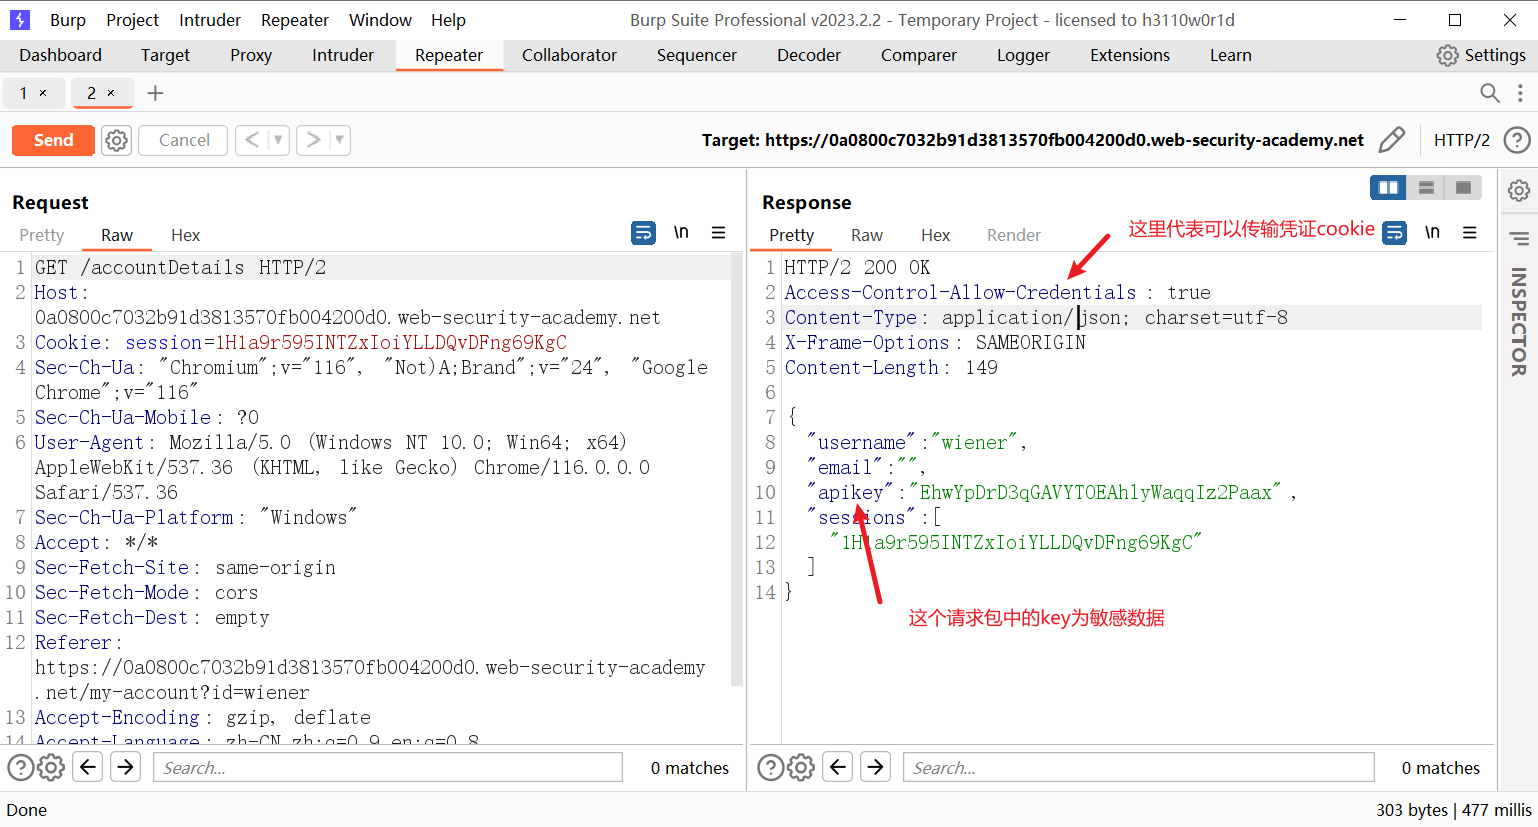Open Inspector settings gear icon

coord(1518,190)
